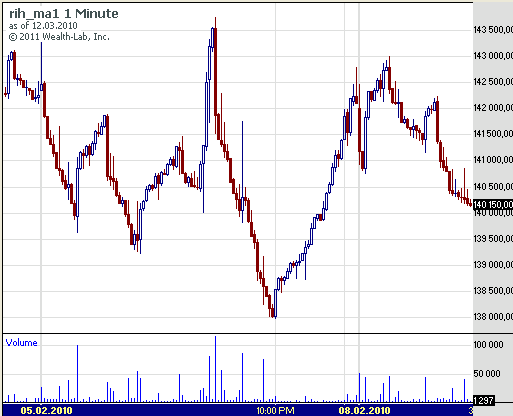Click the 139 000,00 price axis label

[493, 264]
